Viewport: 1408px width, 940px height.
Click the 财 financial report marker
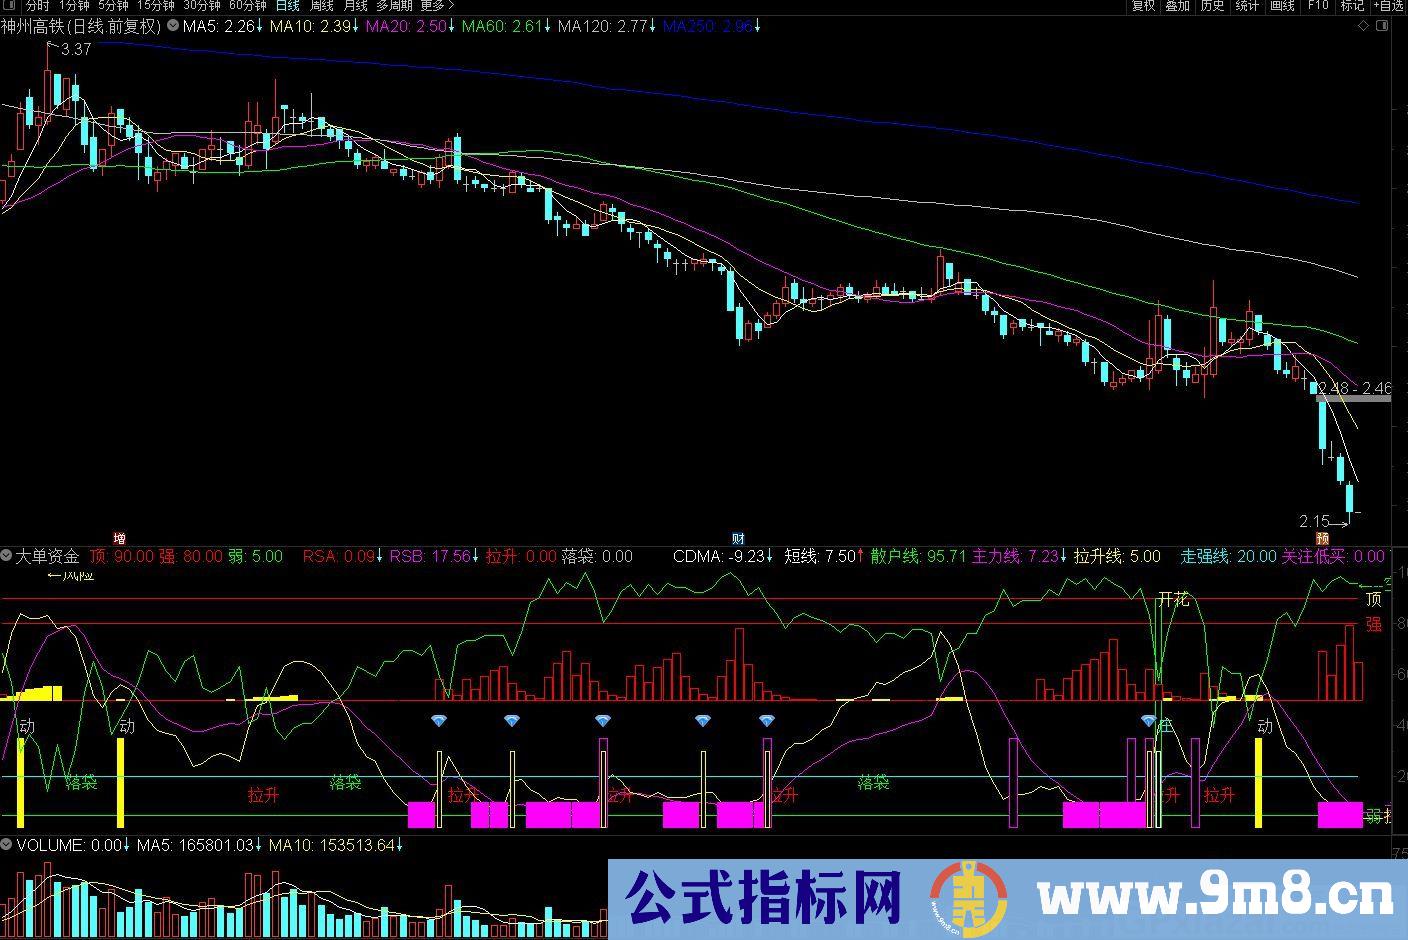point(738,538)
